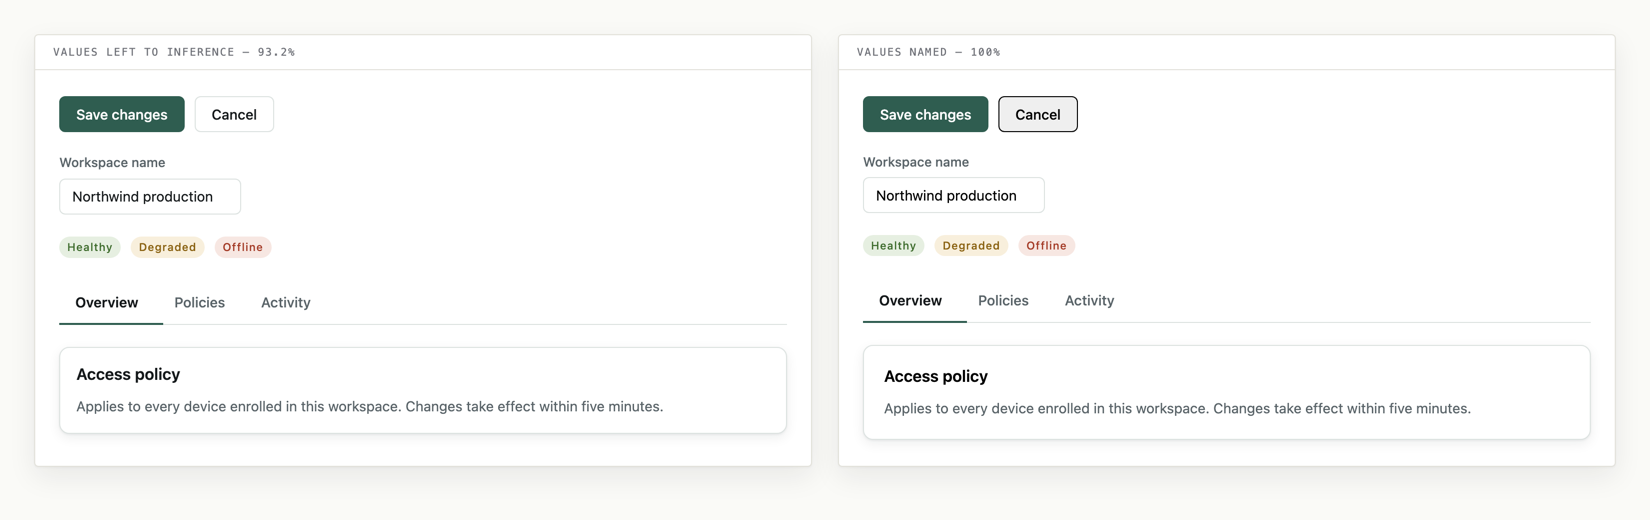Select the Healthy badge in left panel
This screenshot has width=1650, height=520.
point(90,247)
